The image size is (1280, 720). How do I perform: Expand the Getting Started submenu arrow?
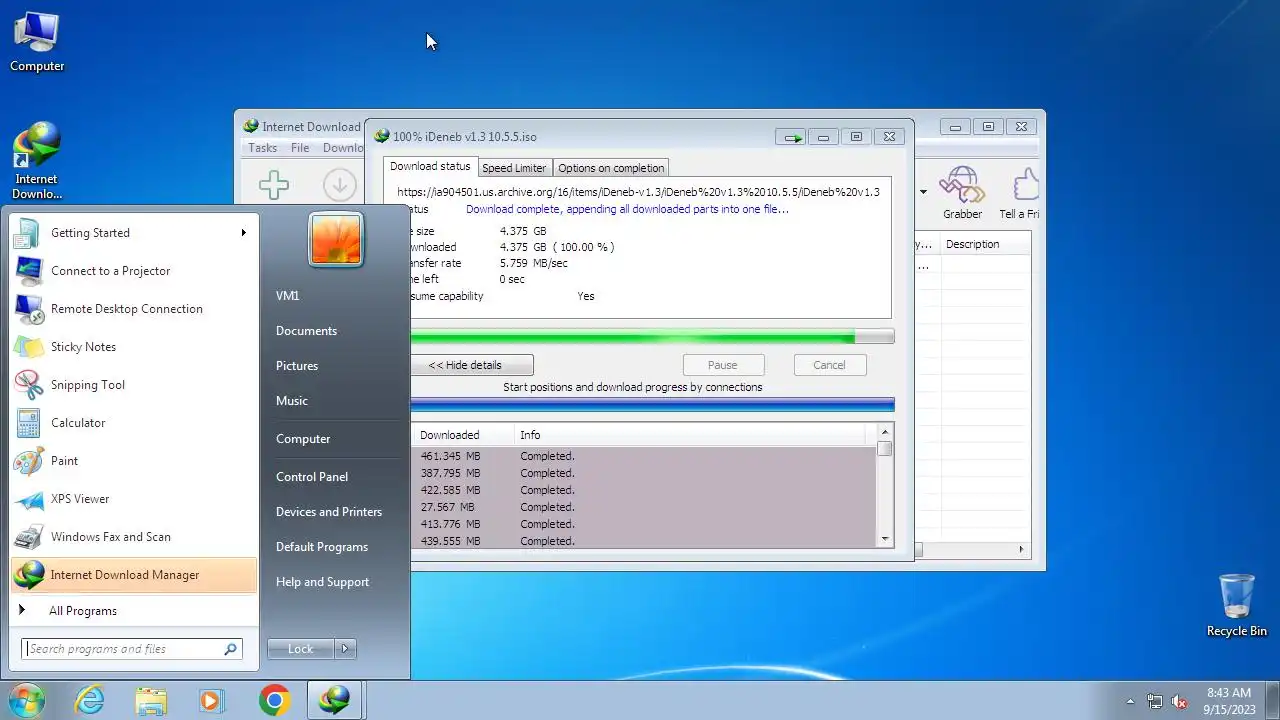(x=243, y=233)
